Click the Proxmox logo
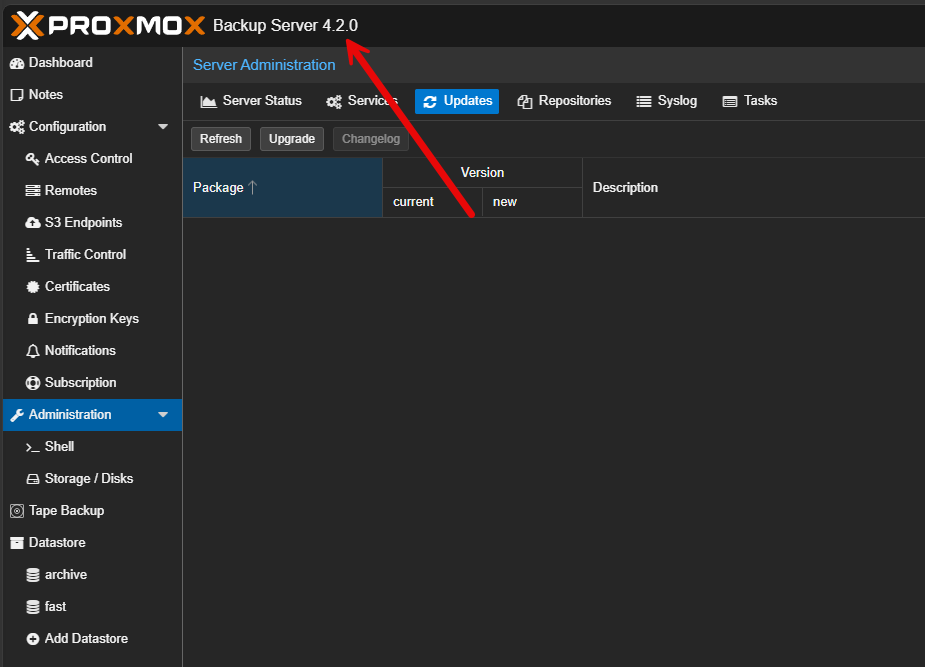Screen dimensions: 925x667 pyautogui.click(x=108, y=25)
